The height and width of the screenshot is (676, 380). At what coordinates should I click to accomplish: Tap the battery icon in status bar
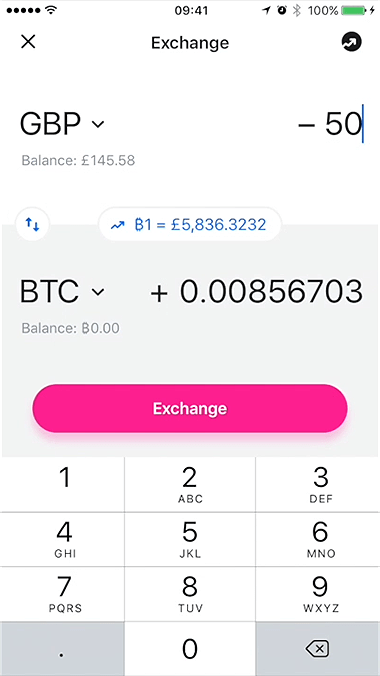coord(355,10)
